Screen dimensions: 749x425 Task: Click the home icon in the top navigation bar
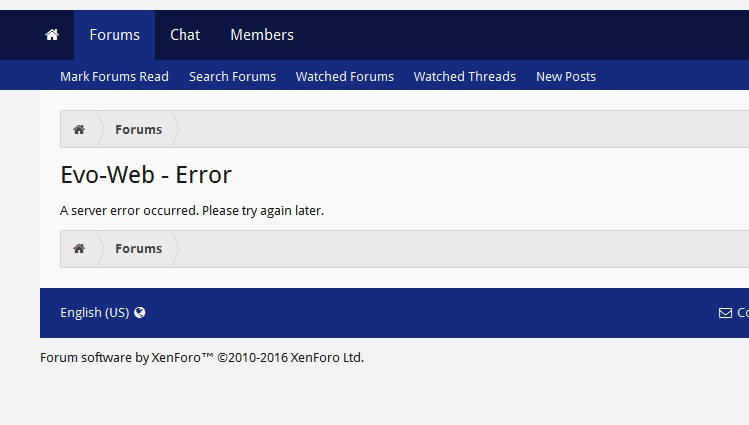[52, 35]
